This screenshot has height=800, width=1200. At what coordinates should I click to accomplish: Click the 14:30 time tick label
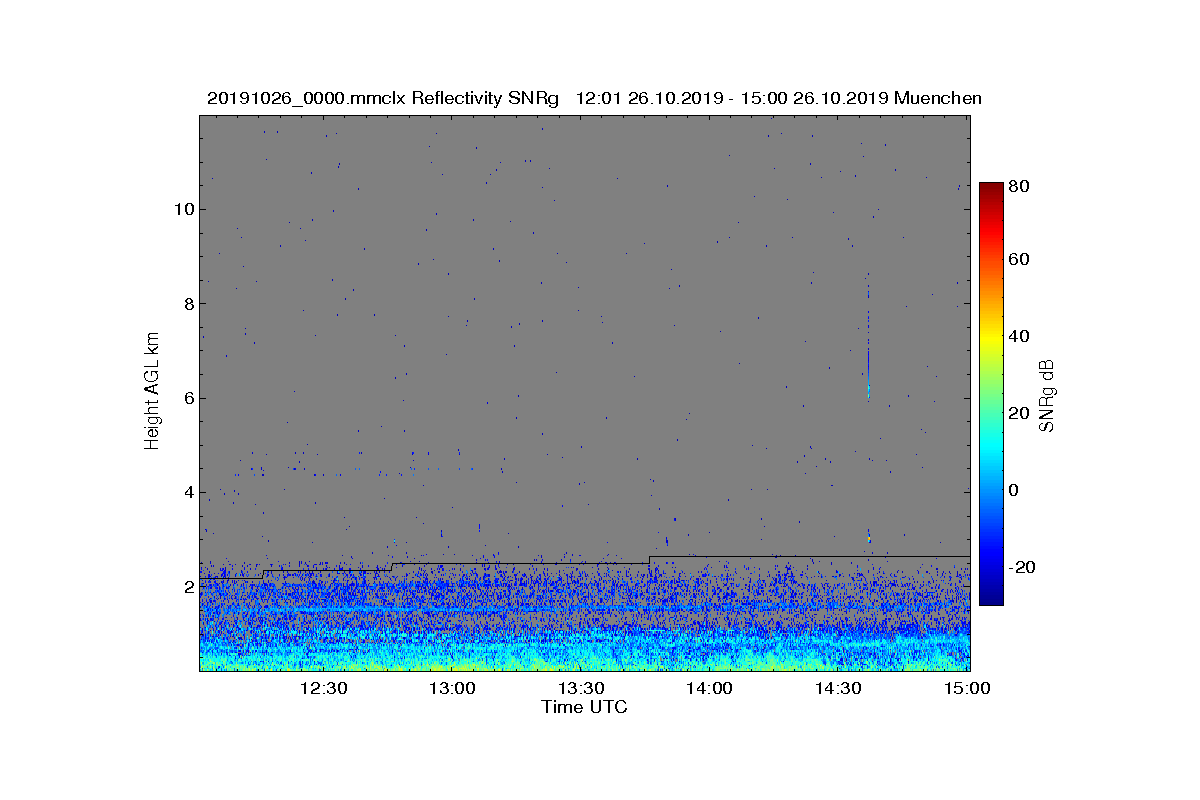tap(838, 688)
